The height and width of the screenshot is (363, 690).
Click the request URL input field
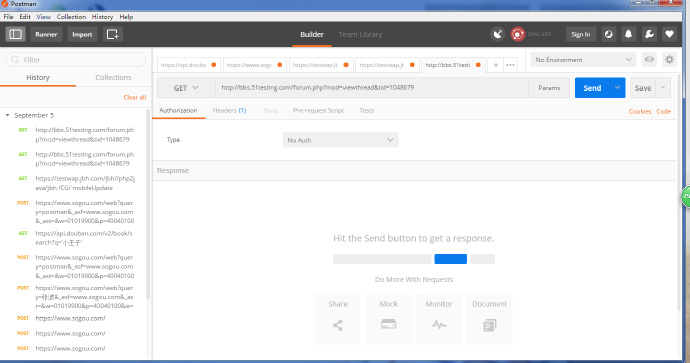pos(372,88)
